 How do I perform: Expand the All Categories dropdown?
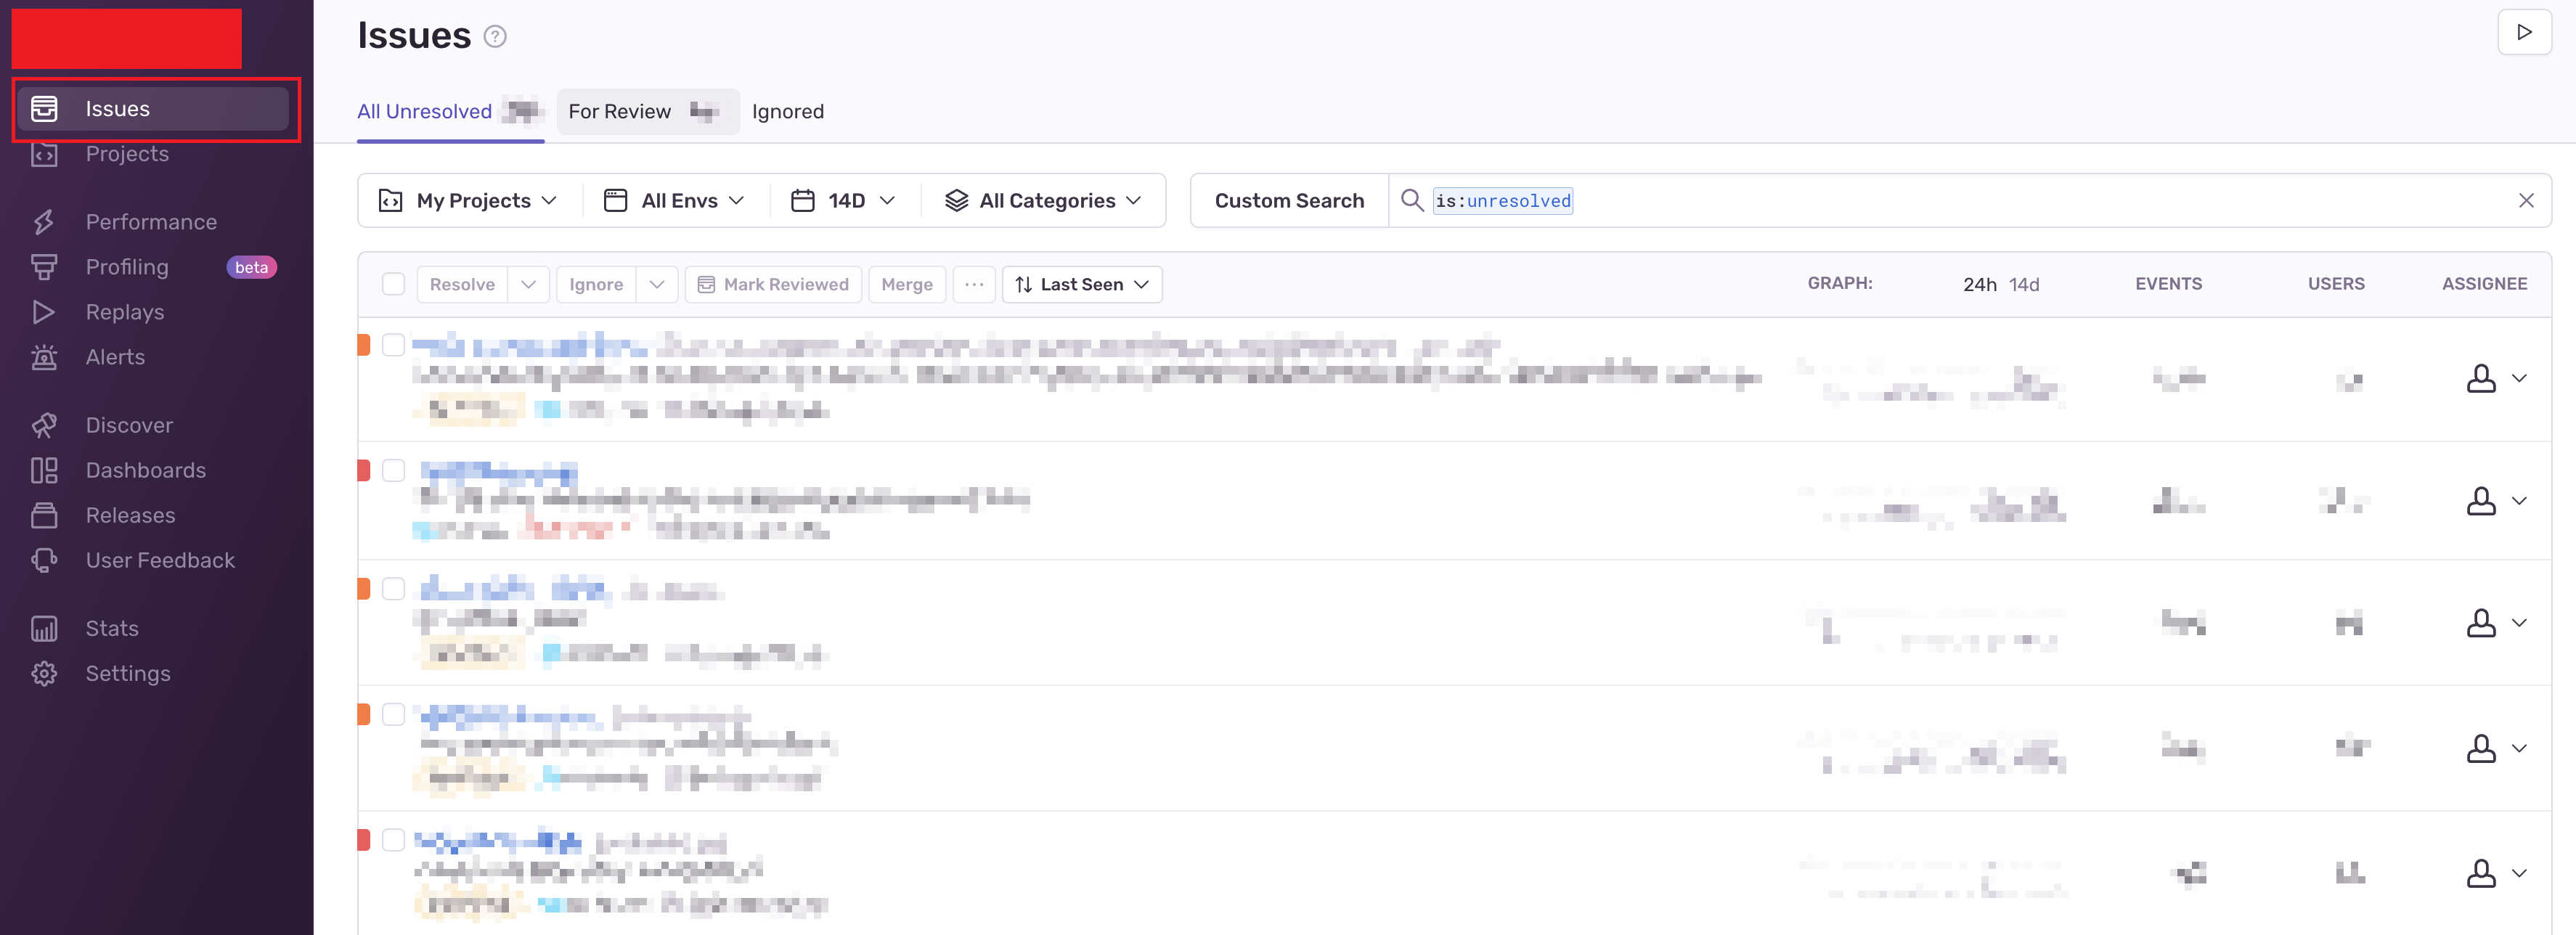tap(1043, 200)
